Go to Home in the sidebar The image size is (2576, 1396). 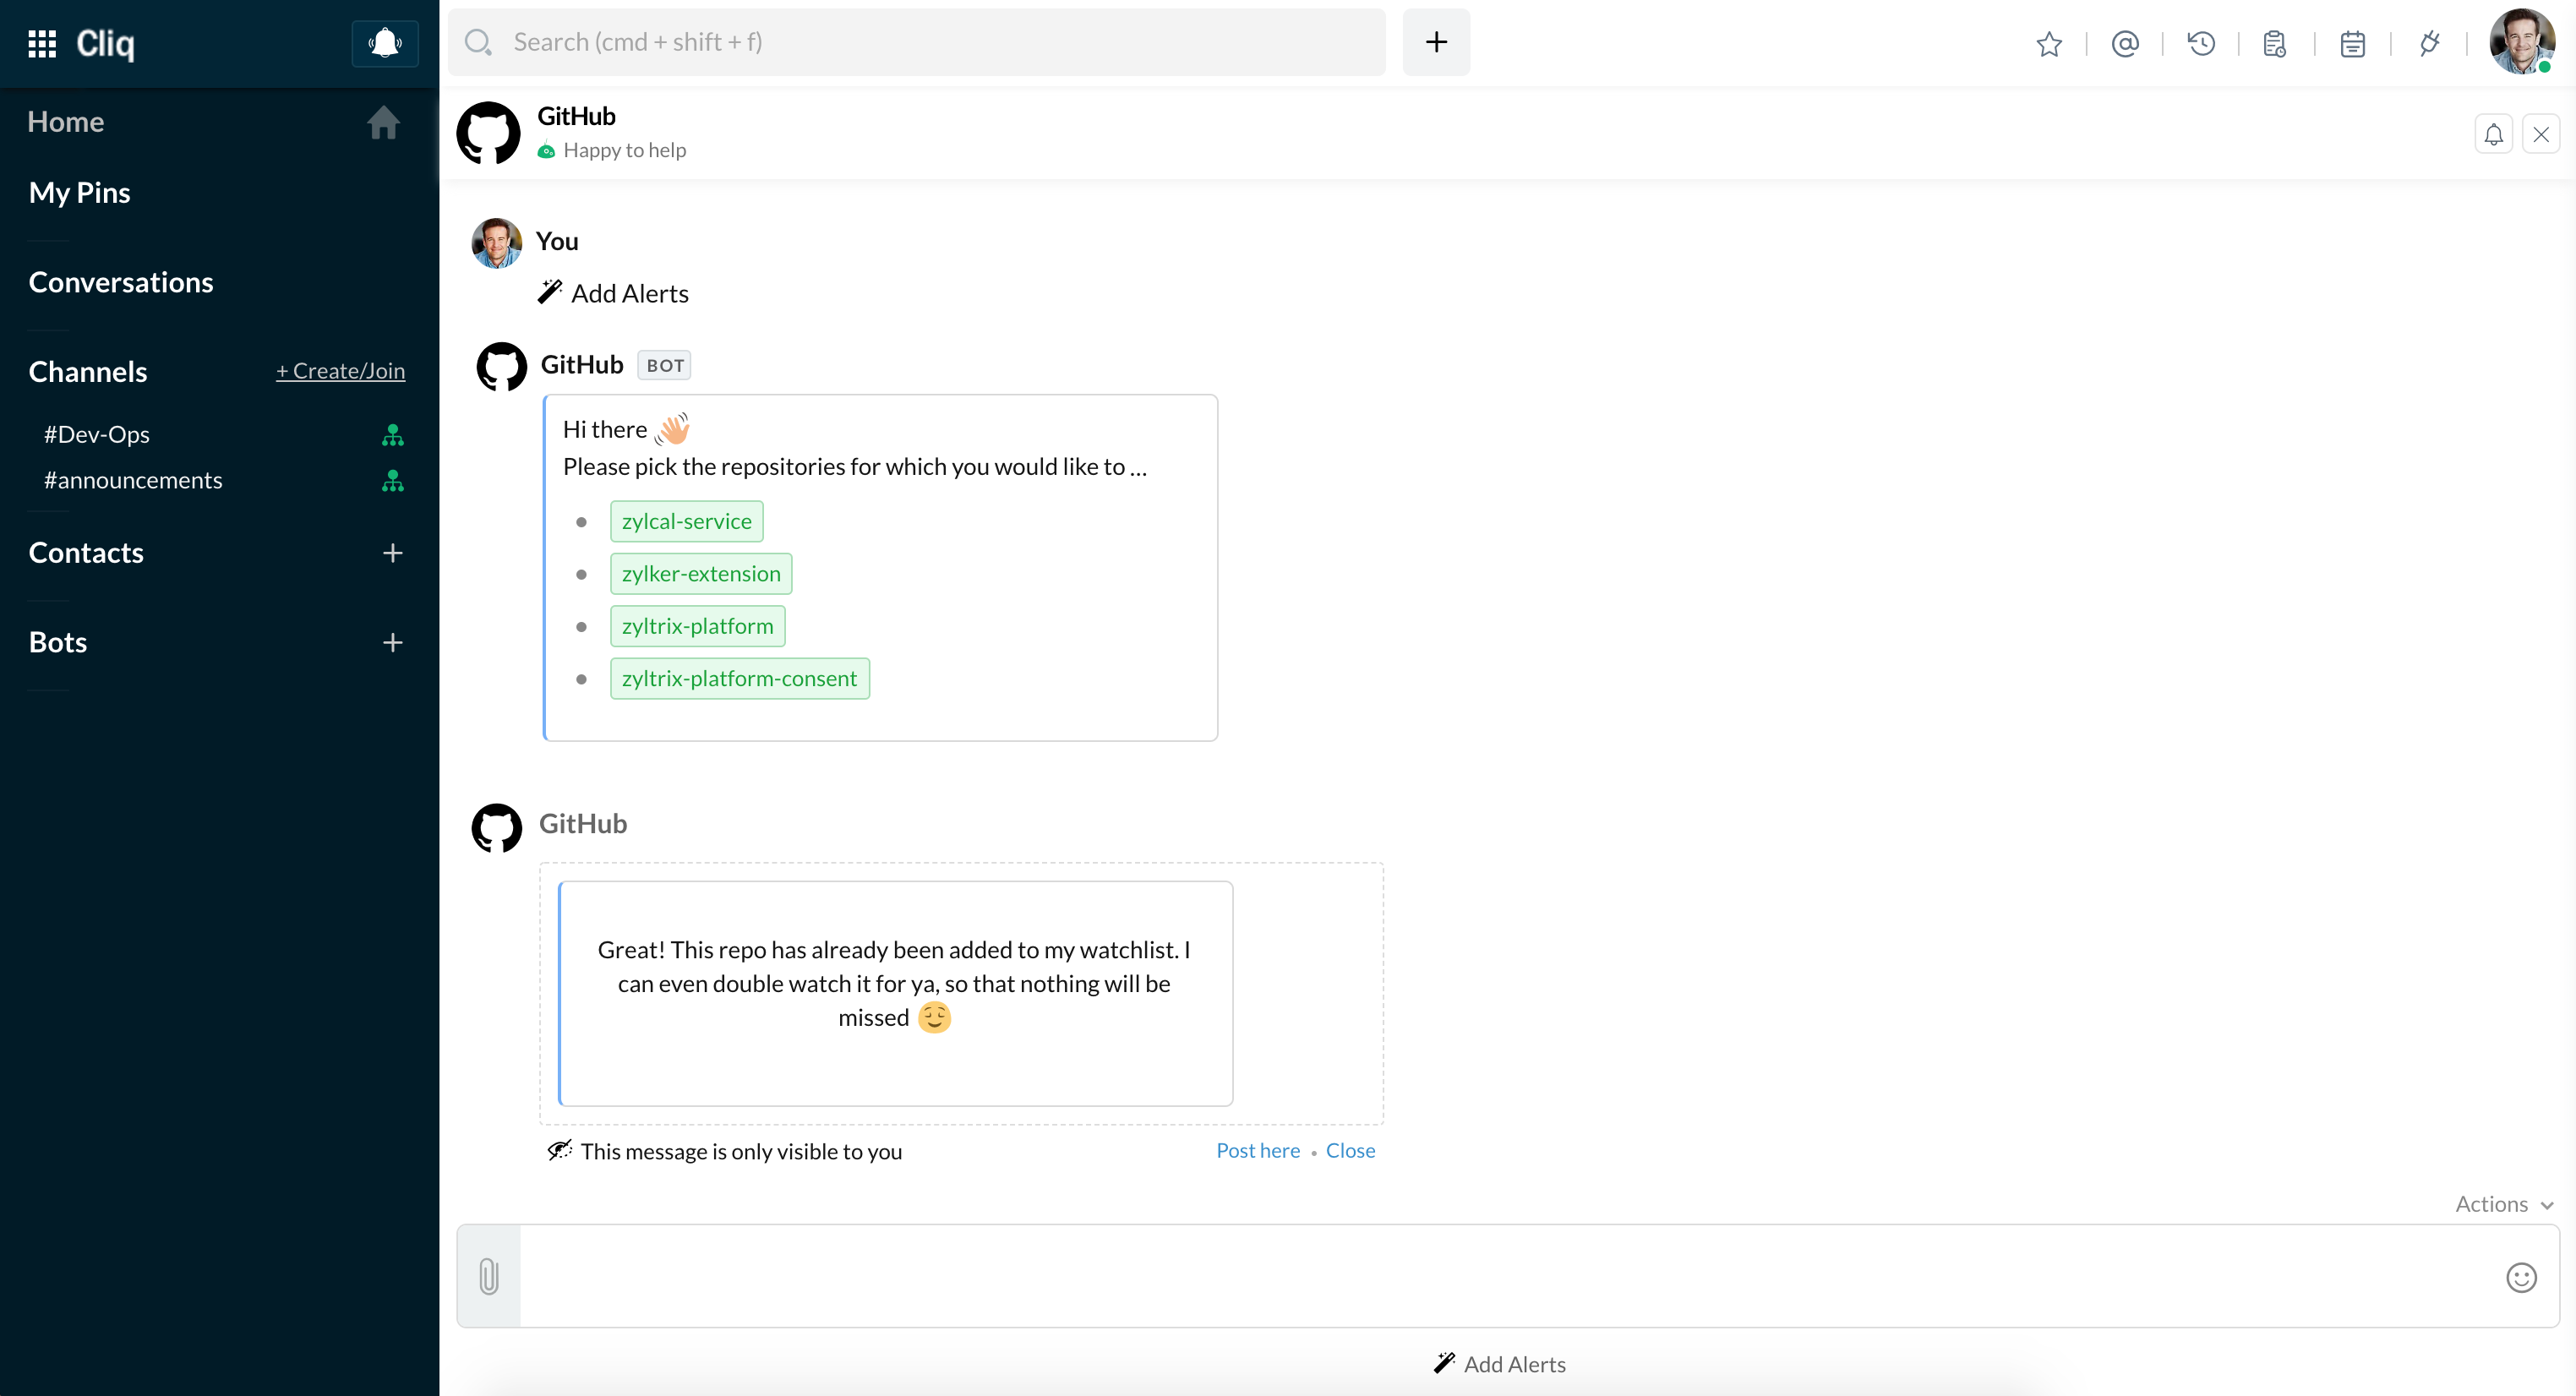[66, 122]
